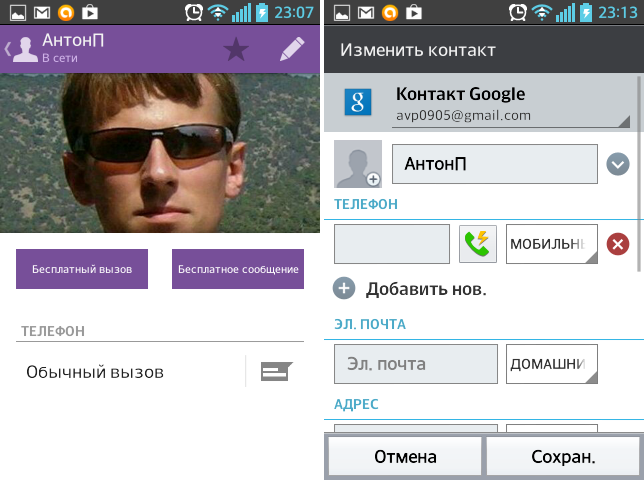Open the МОБИЛЬНЫЙ phone type dropdown
Viewport: 644px width, 480px height.
552,244
